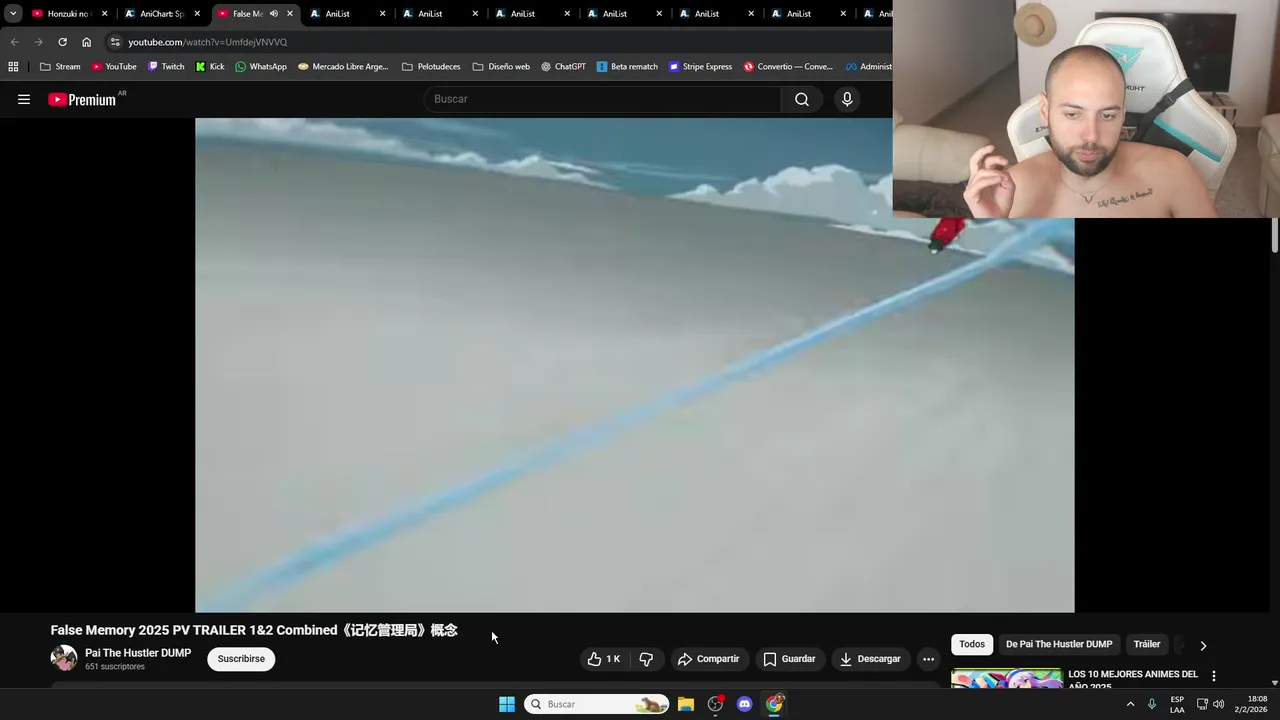The image size is (1280, 720).
Task: Open the Mercado Libre Argentina bookmark
Action: coord(343,67)
